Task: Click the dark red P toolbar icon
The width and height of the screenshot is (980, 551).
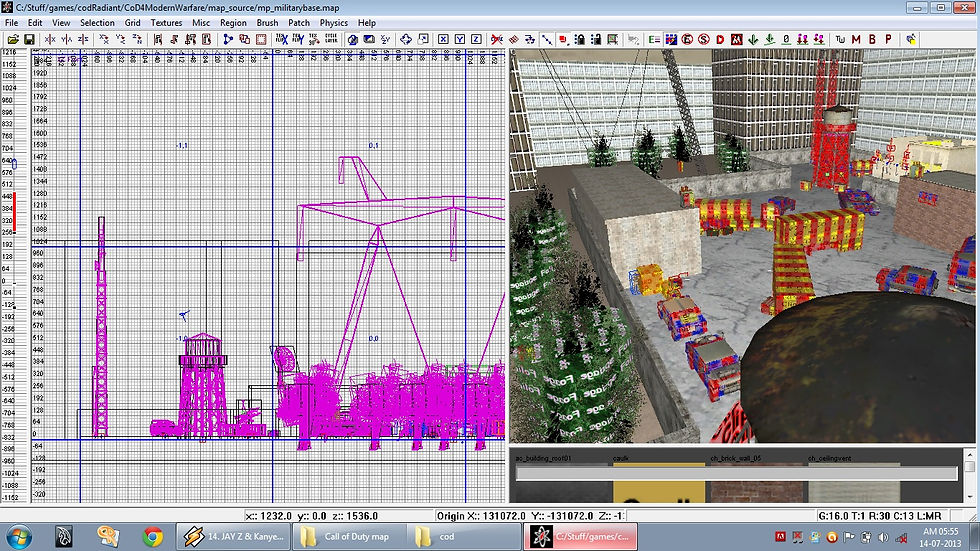Action: [x=888, y=39]
